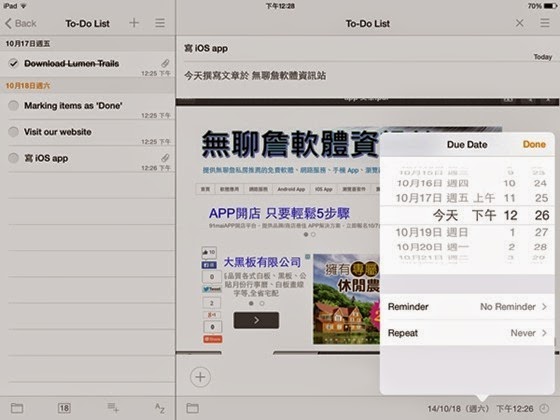Tap the Today label in the note

[543, 57]
